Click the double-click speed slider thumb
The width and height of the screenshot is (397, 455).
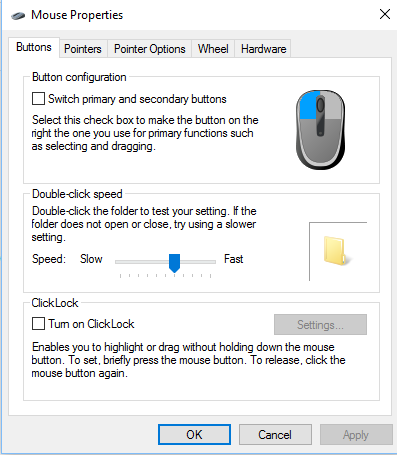pos(174,263)
